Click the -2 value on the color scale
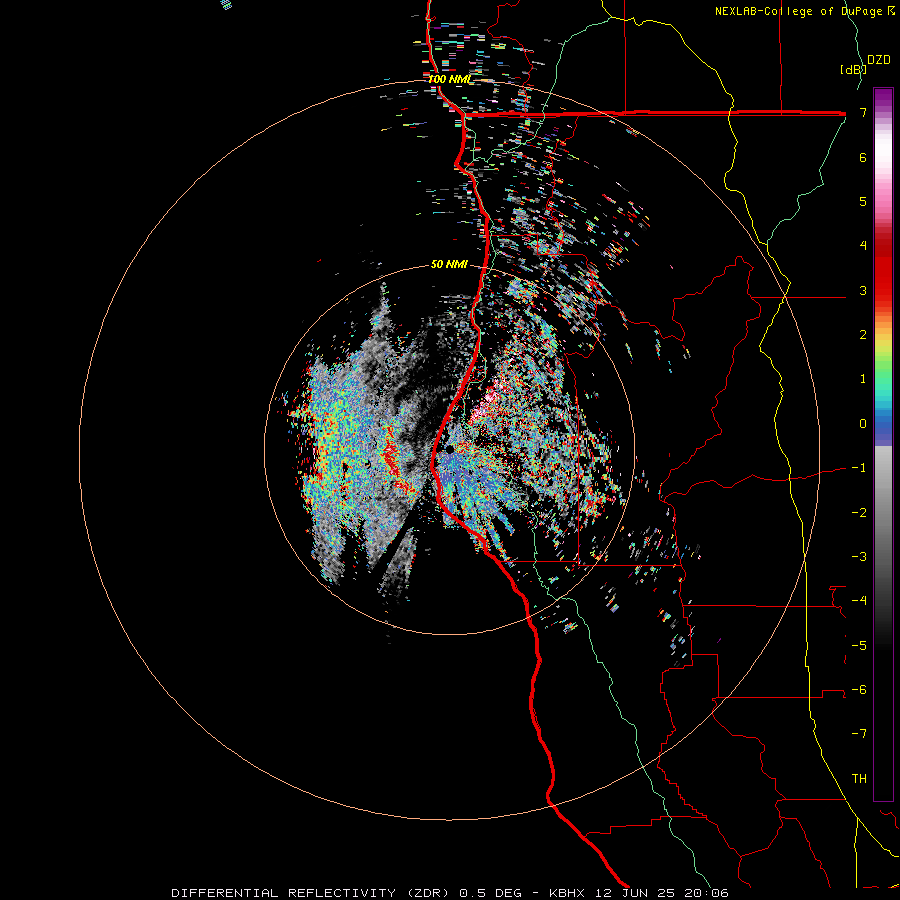 (x=859, y=513)
